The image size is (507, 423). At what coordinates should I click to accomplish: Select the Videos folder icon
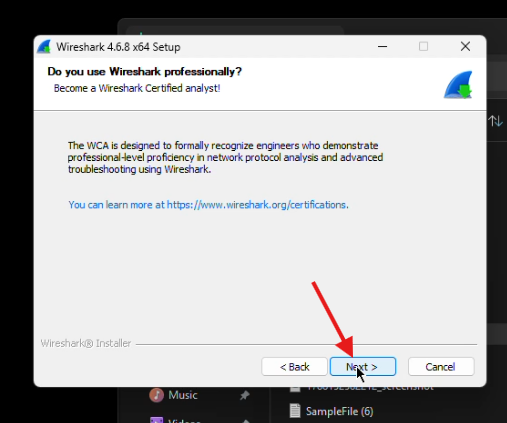pyautogui.click(x=156, y=419)
